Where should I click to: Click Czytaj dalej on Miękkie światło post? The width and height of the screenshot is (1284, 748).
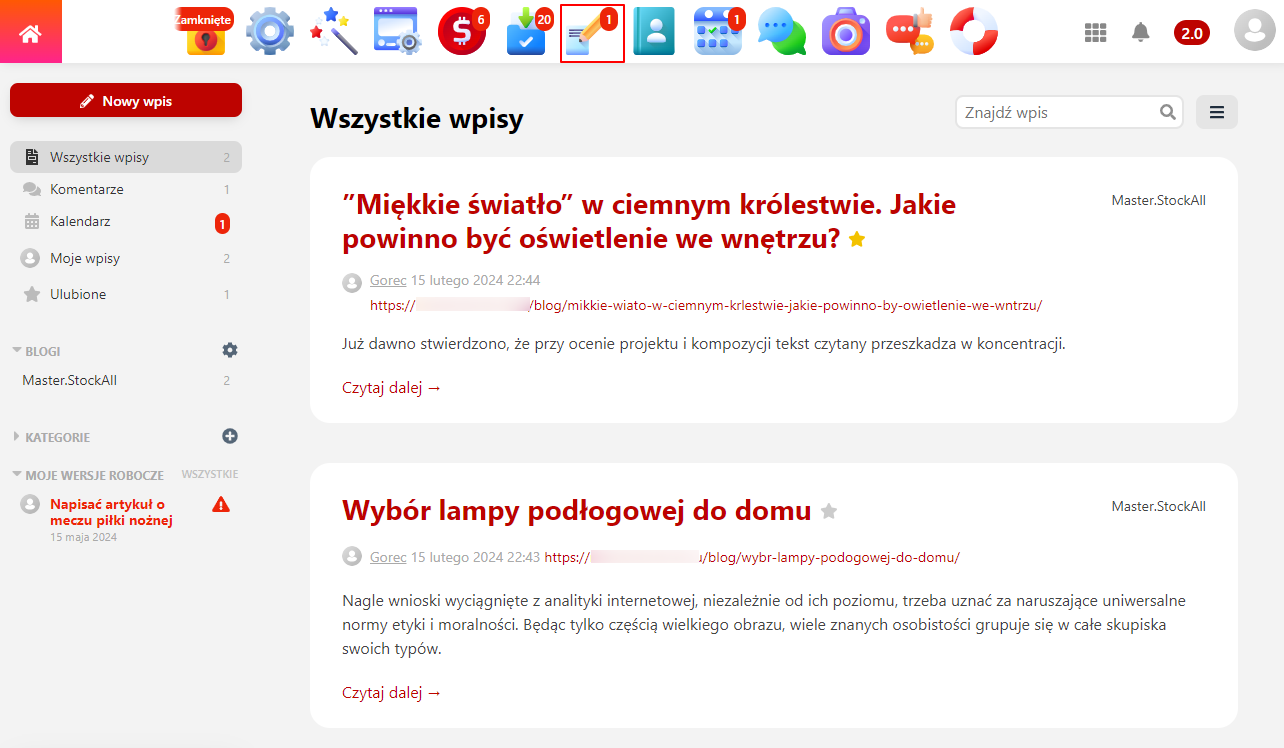tap(392, 387)
